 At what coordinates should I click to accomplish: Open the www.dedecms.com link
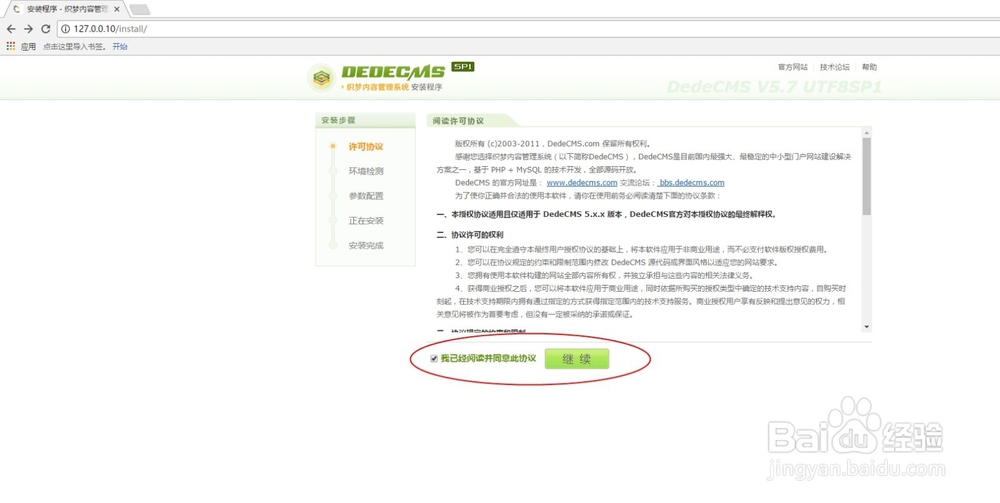pos(582,183)
